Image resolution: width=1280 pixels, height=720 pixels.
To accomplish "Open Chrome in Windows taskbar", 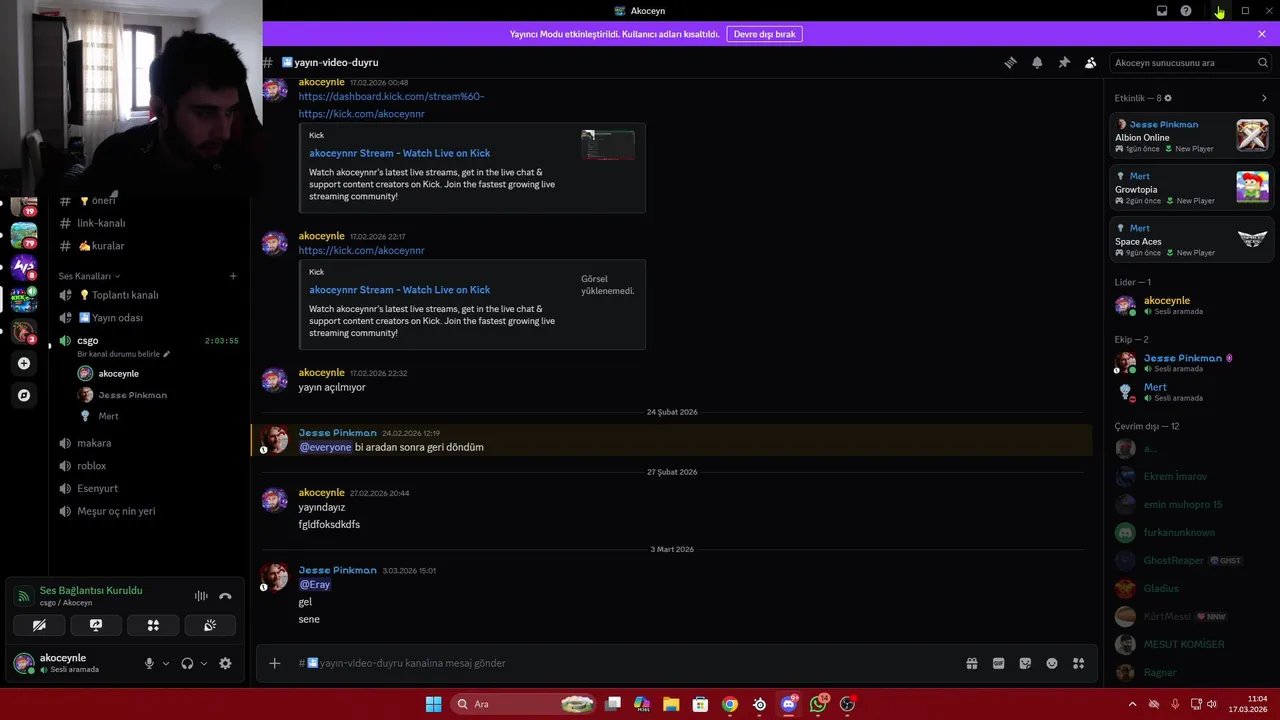I will click(730, 704).
